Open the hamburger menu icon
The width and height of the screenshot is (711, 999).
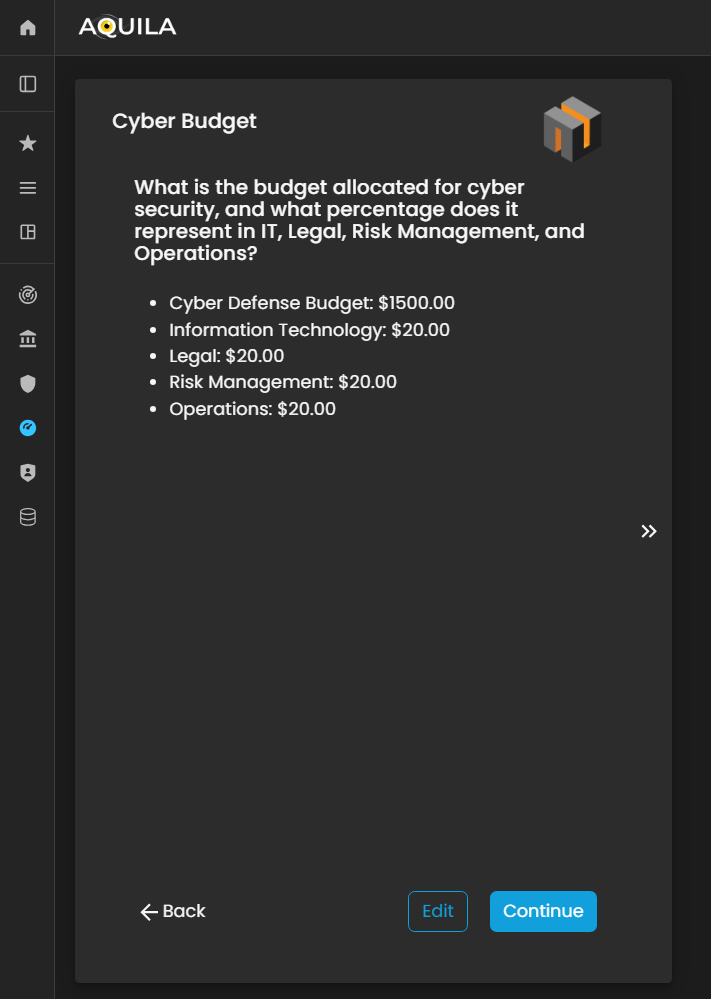point(28,188)
